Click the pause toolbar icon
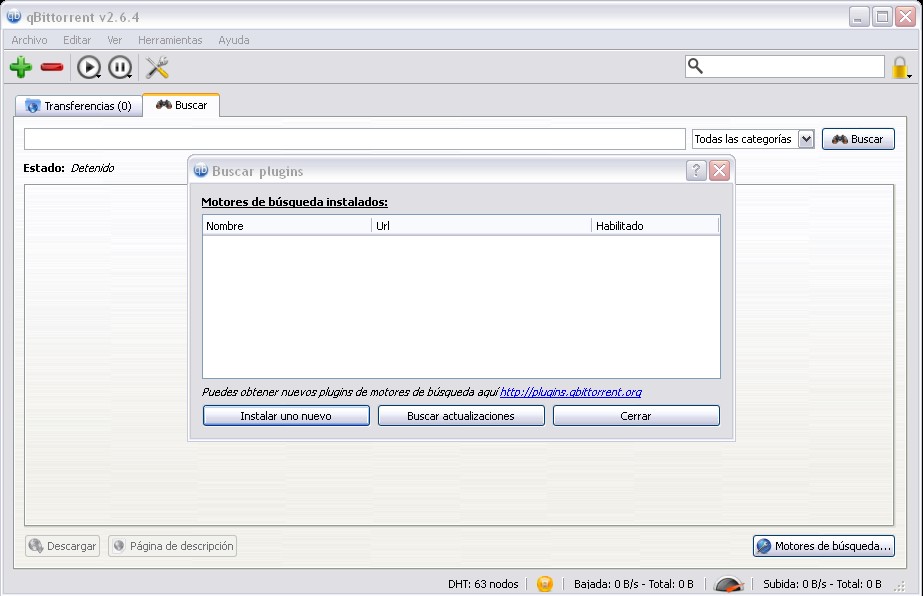 click(120, 67)
